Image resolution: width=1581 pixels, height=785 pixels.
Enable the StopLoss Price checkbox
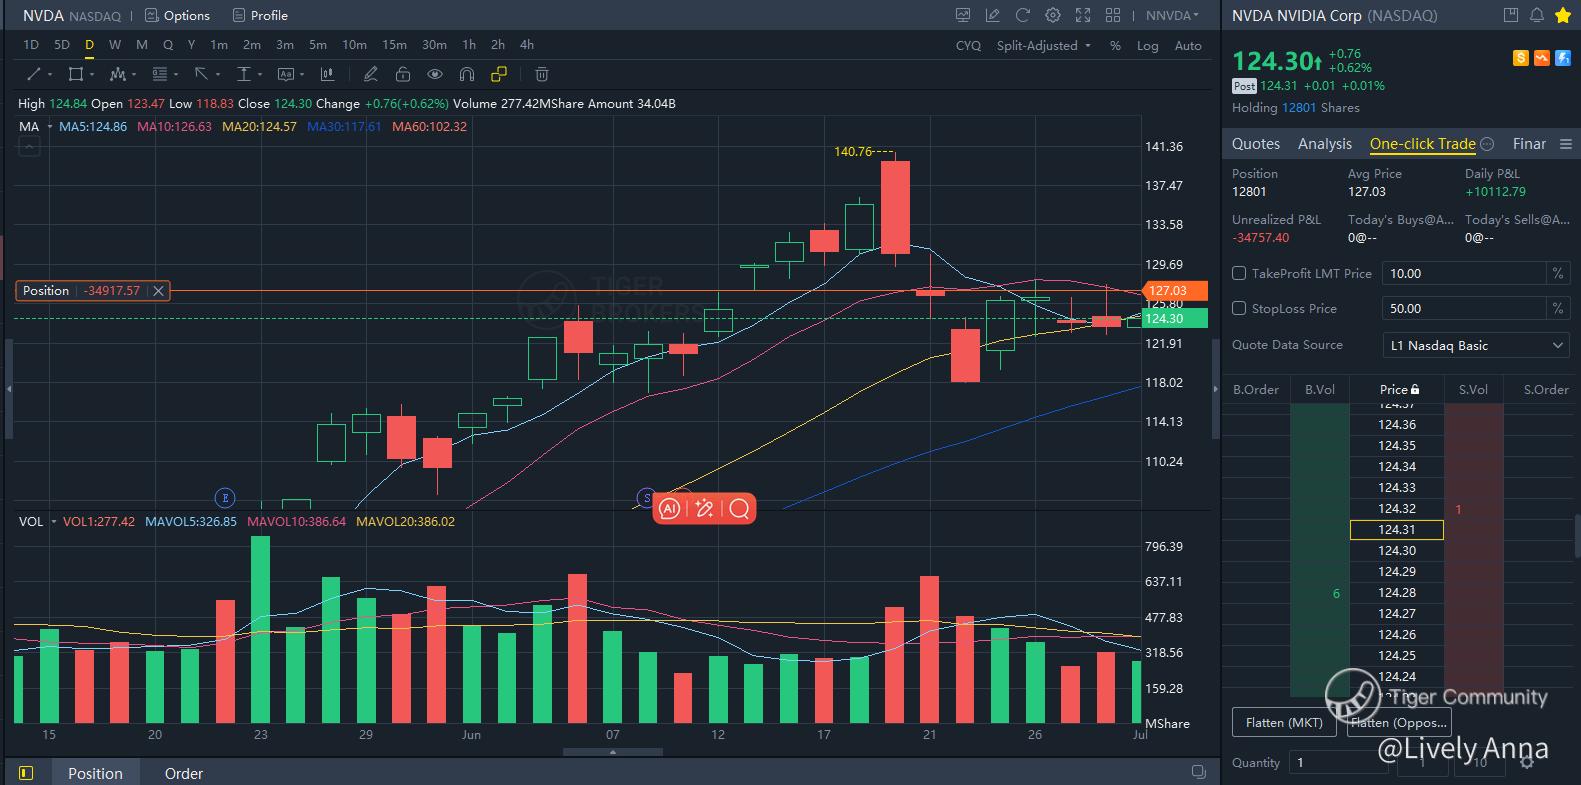coord(1239,309)
